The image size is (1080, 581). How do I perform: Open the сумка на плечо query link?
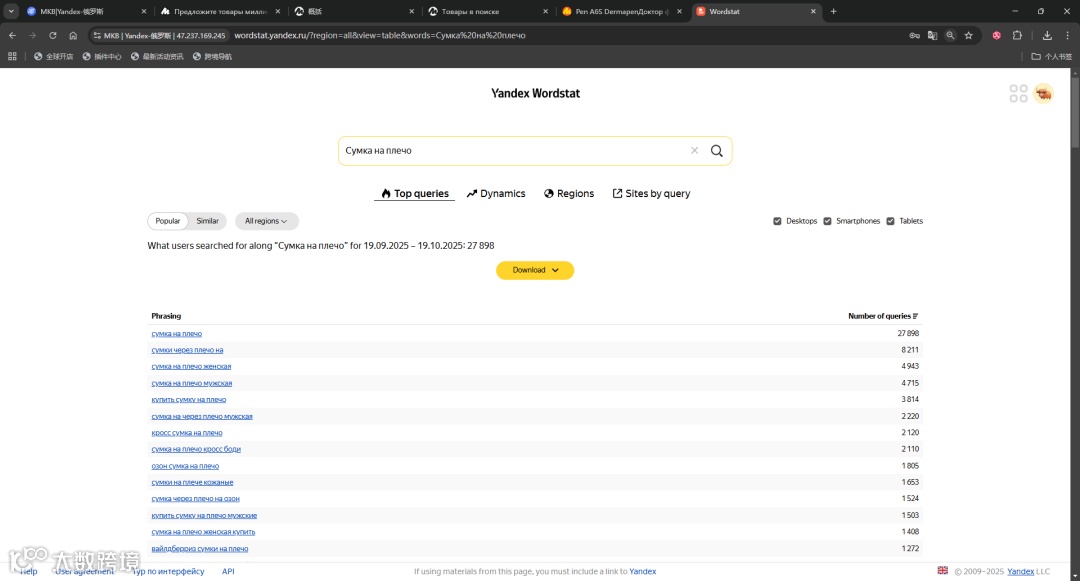(176, 333)
